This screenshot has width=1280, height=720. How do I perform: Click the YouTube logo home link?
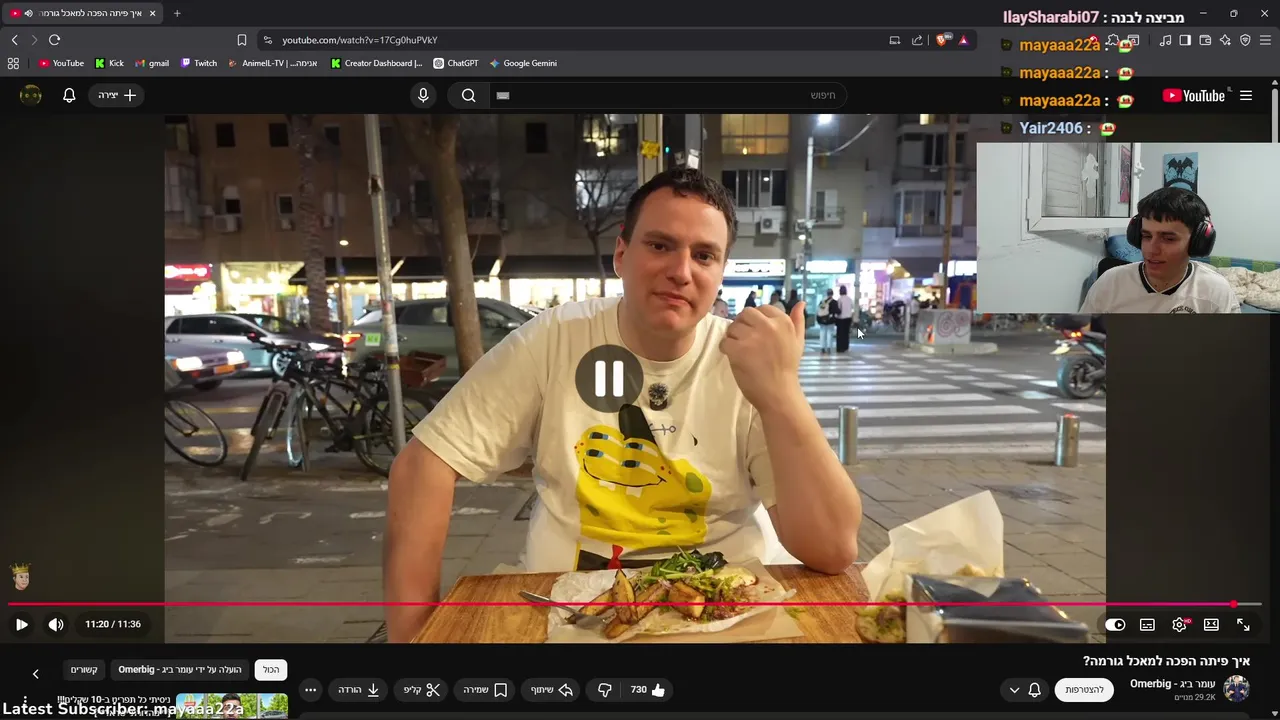[x=1194, y=95]
